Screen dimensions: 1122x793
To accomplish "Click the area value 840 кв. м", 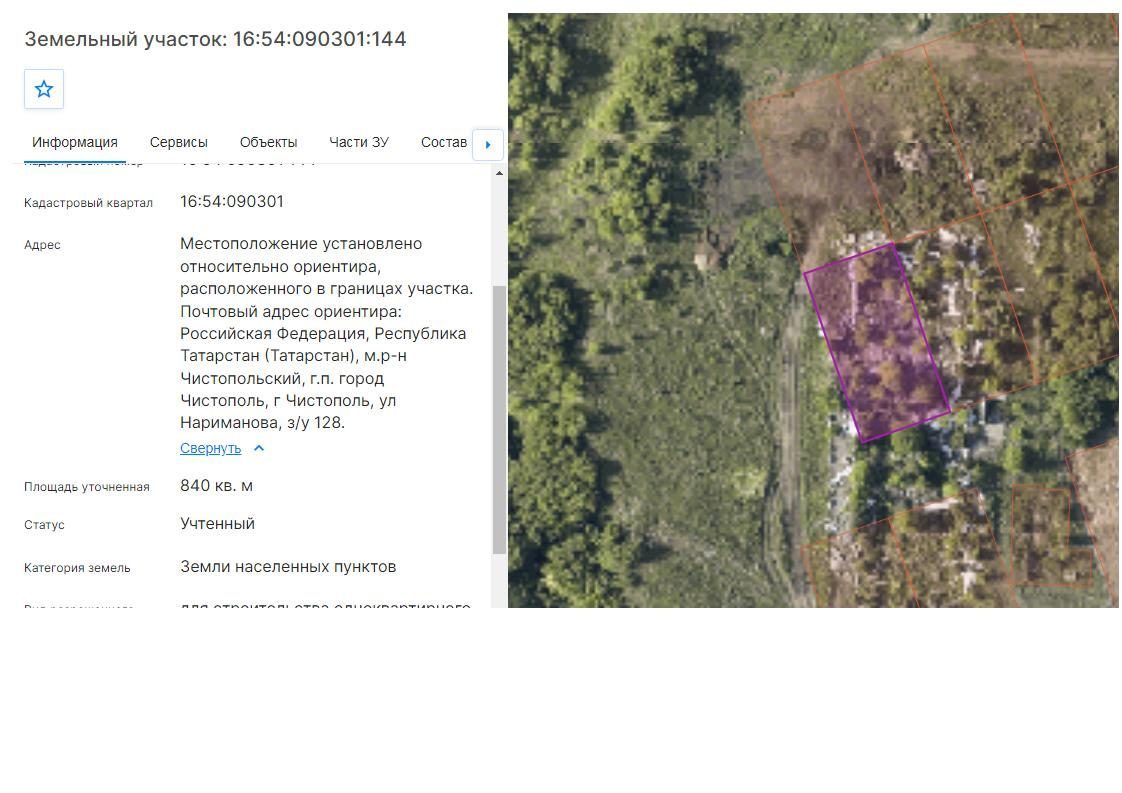I will (216, 486).
